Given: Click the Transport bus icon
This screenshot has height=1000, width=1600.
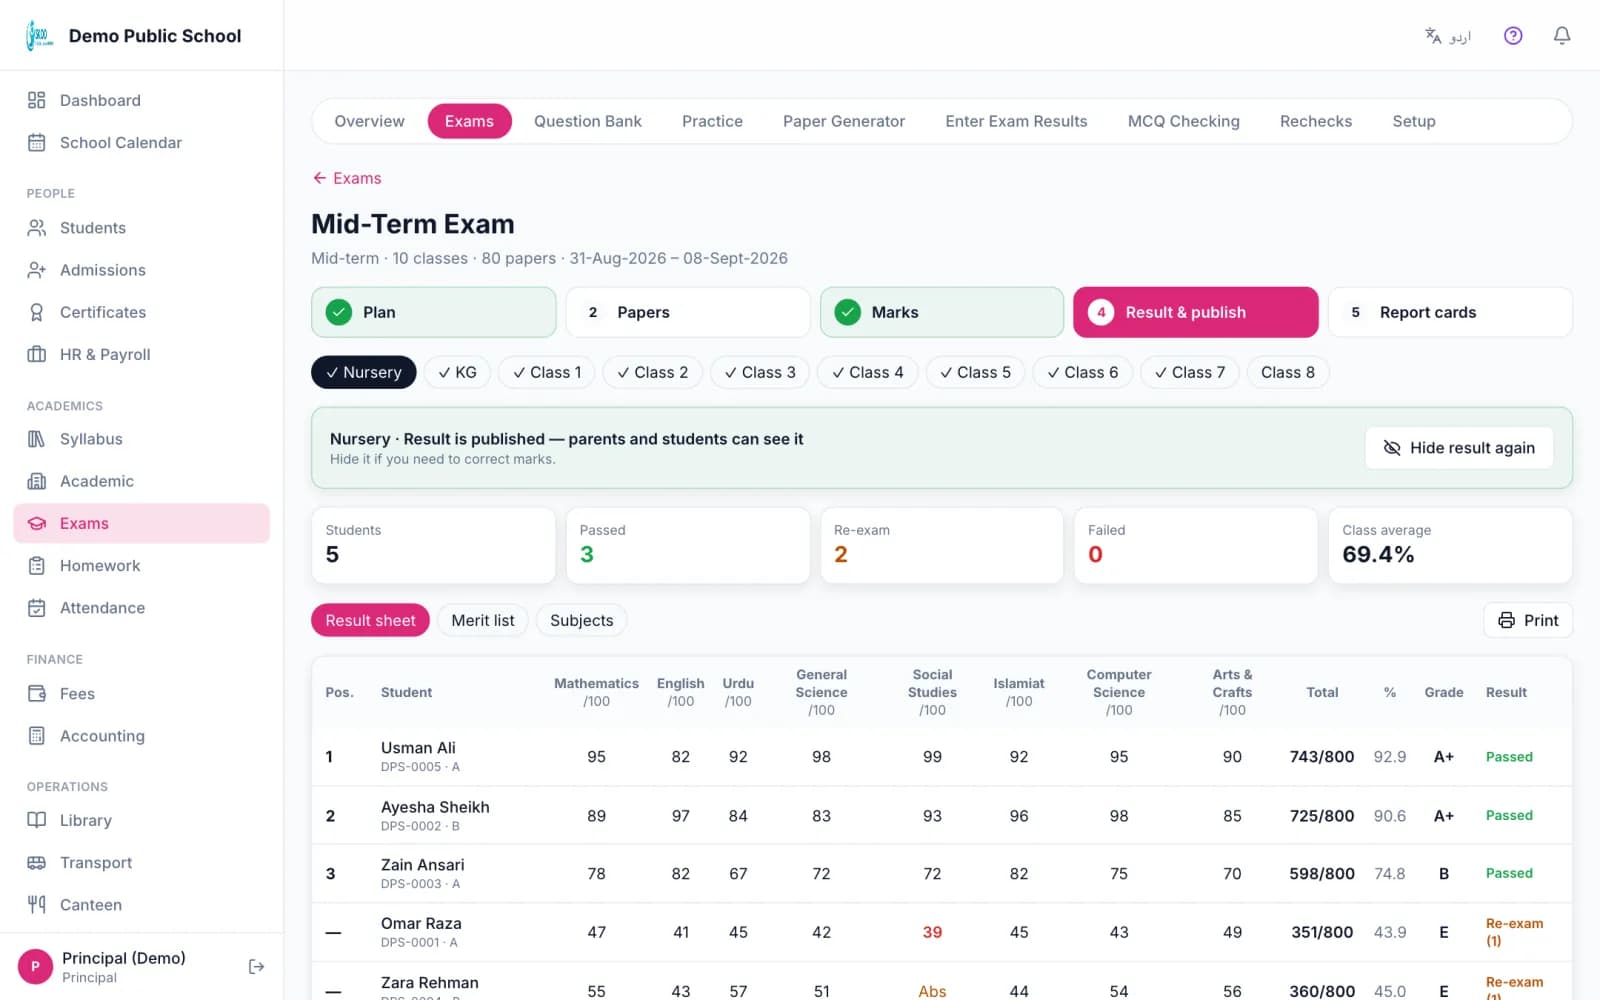Looking at the screenshot, I should tap(37, 862).
